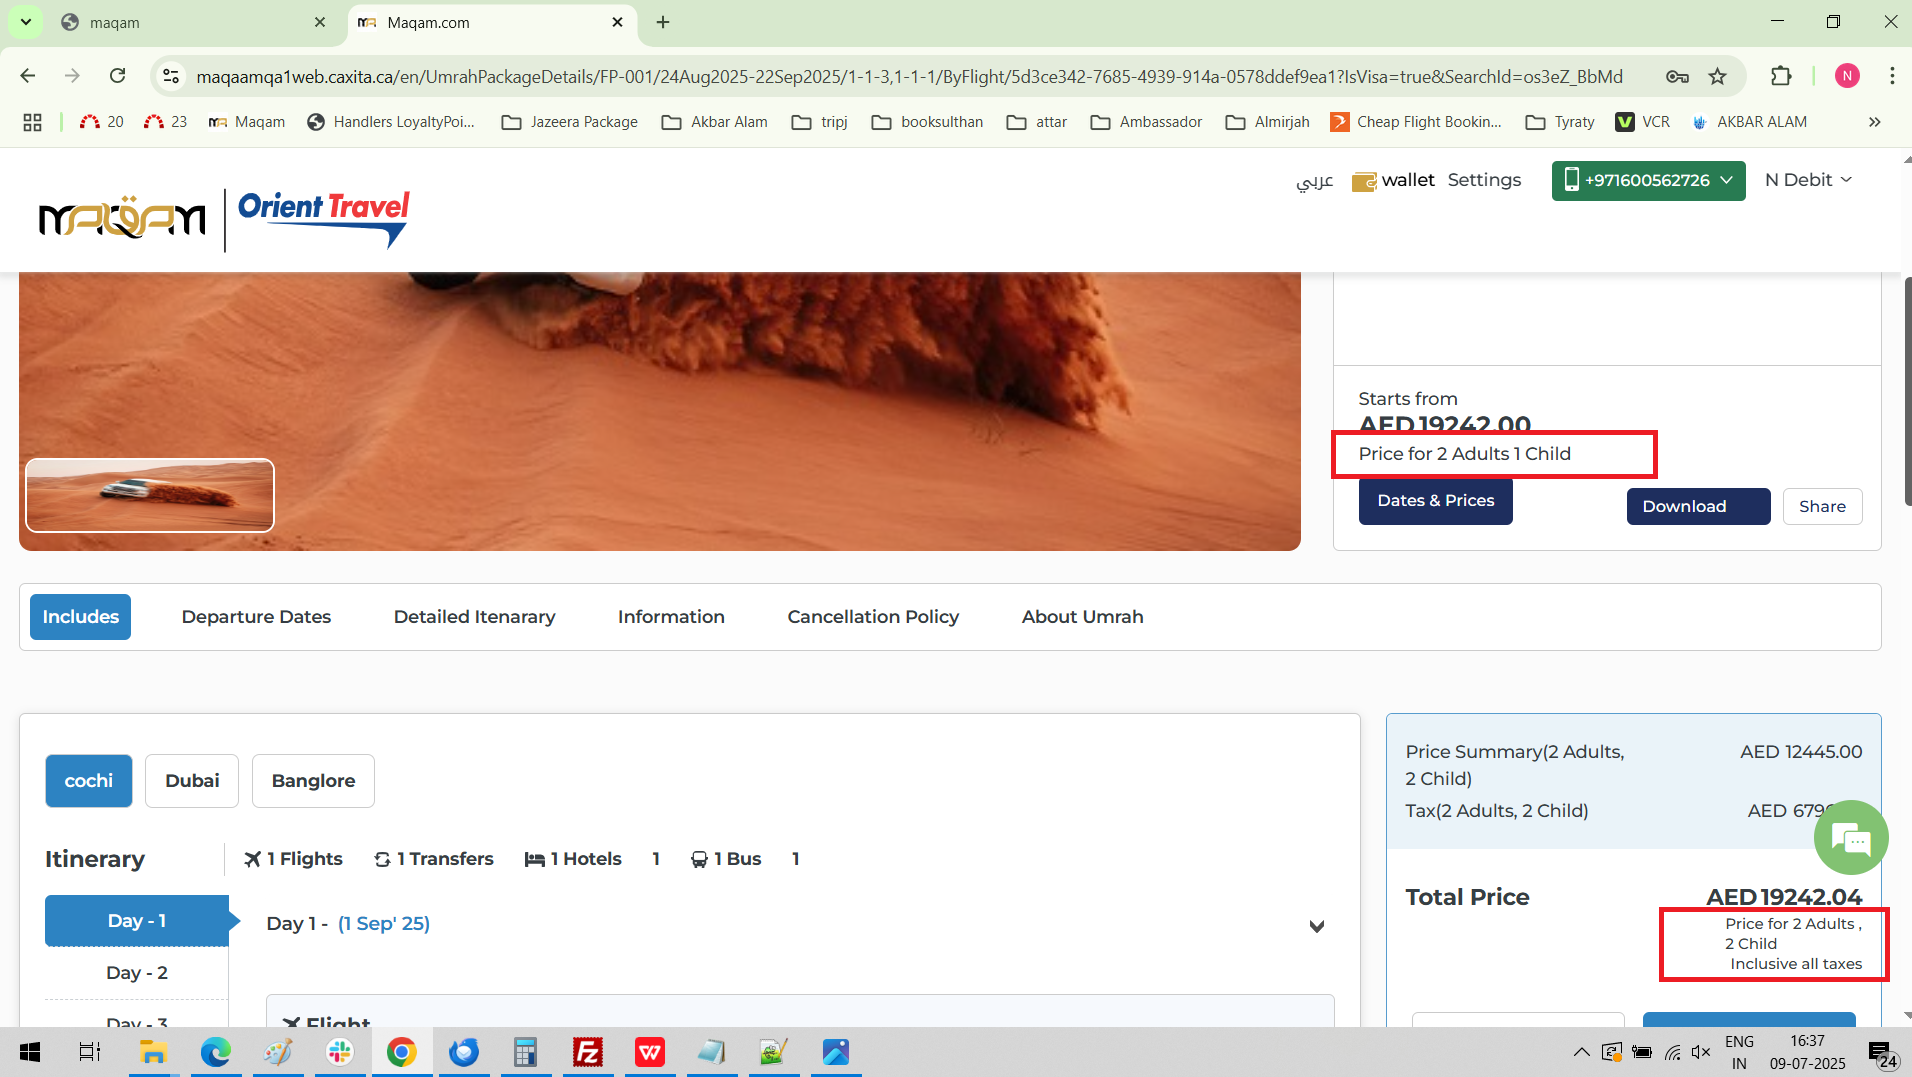1912x1077 pixels.
Task: Reload the page with the refresh icon
Action: (x=117, y=76)
